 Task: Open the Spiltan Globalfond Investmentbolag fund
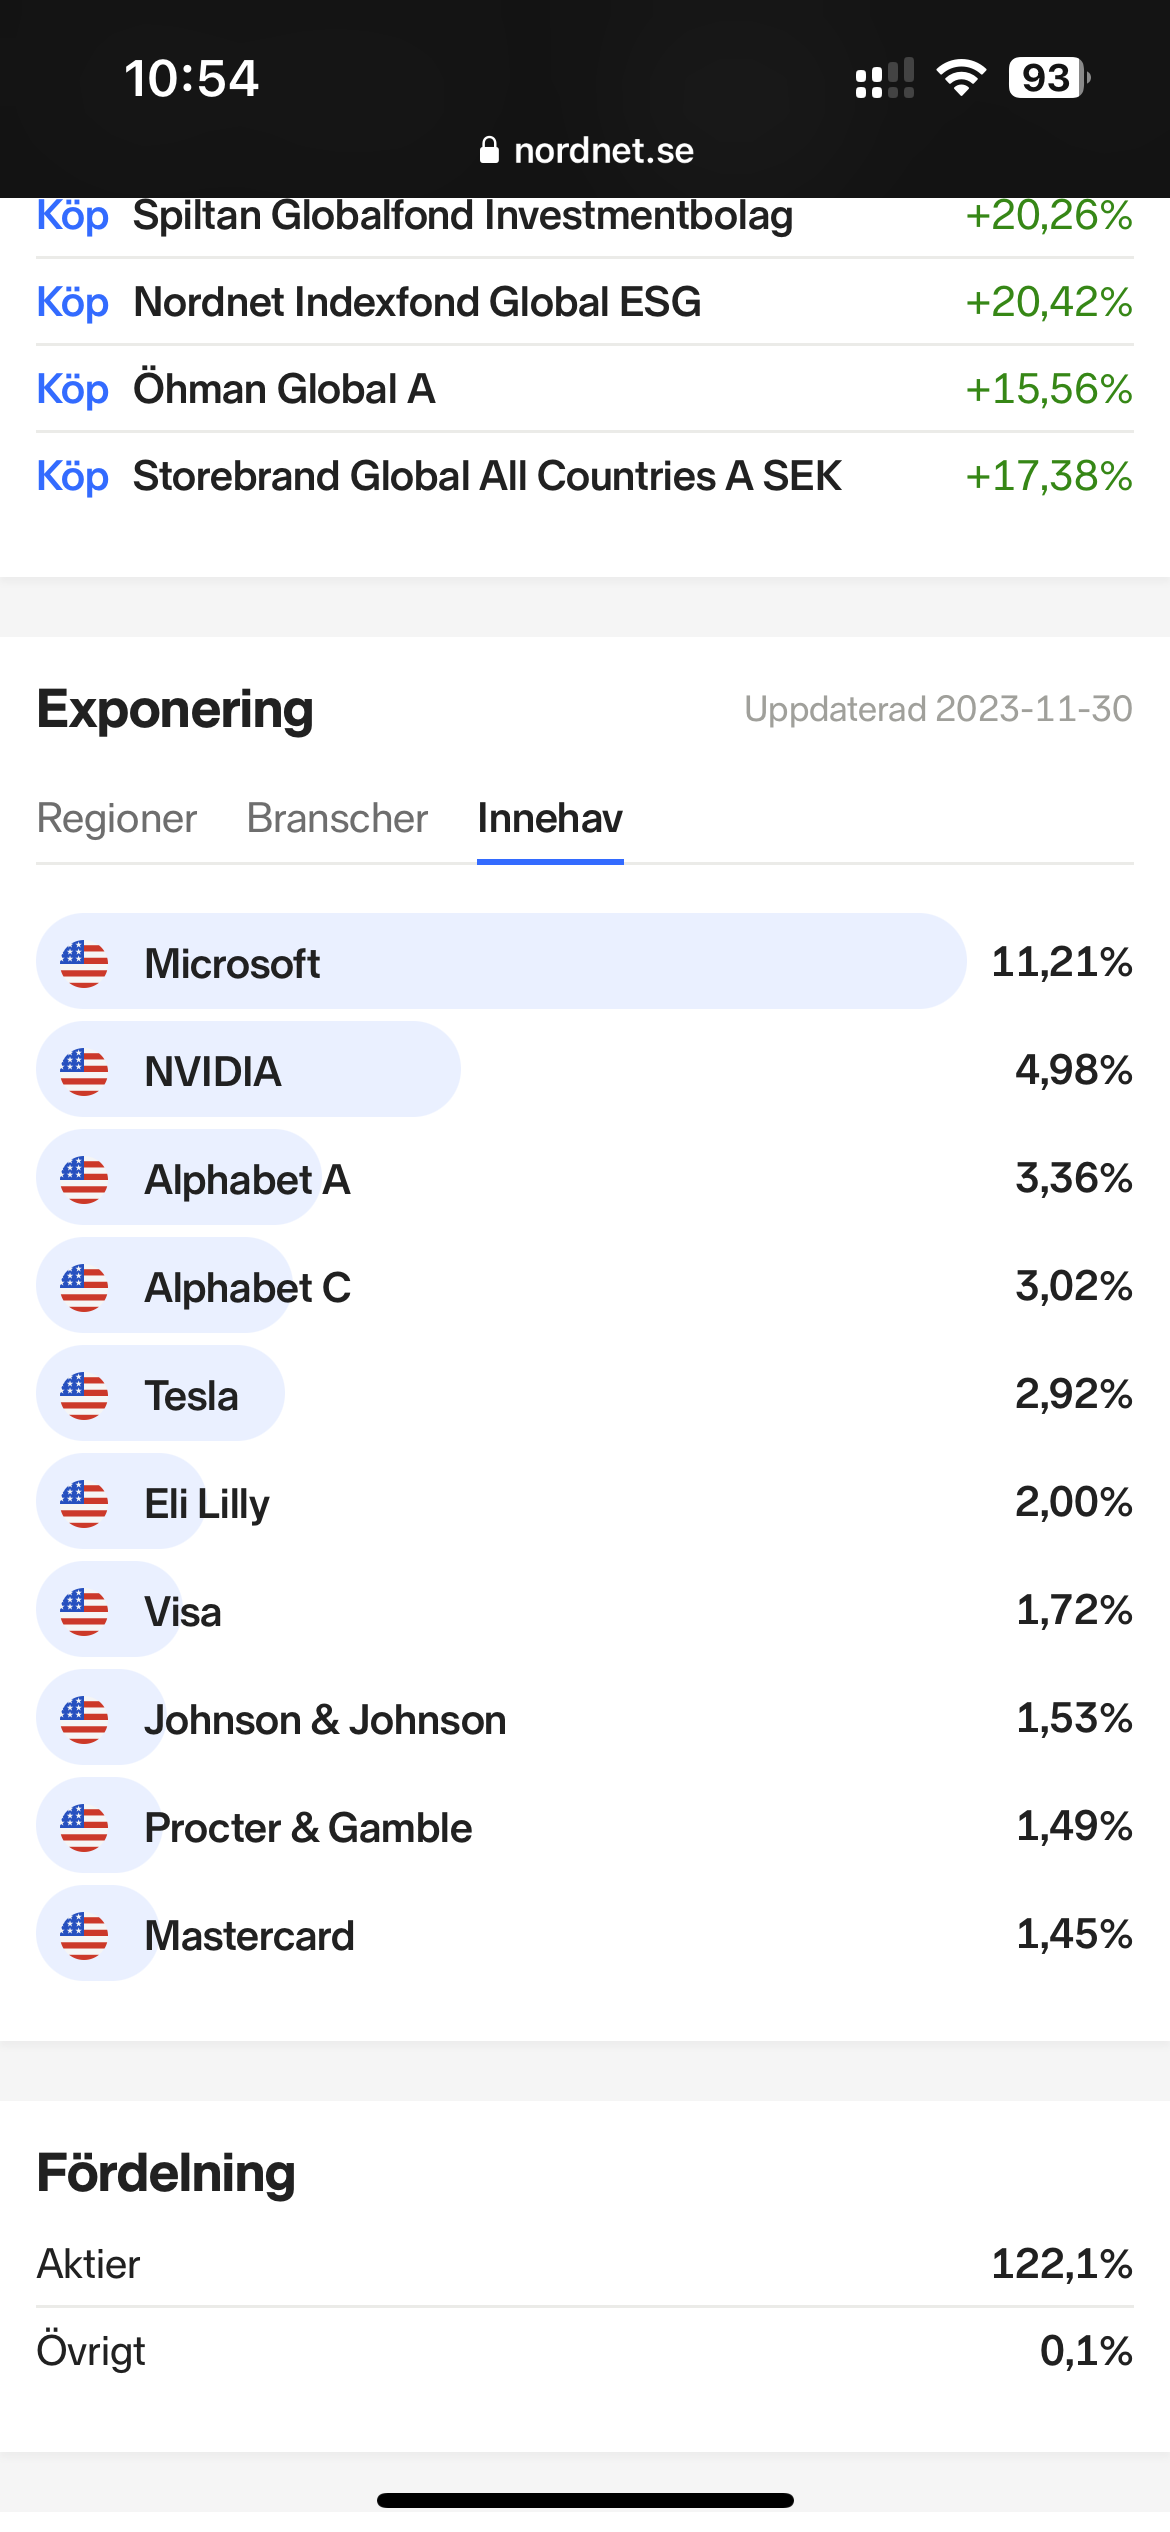462,216
